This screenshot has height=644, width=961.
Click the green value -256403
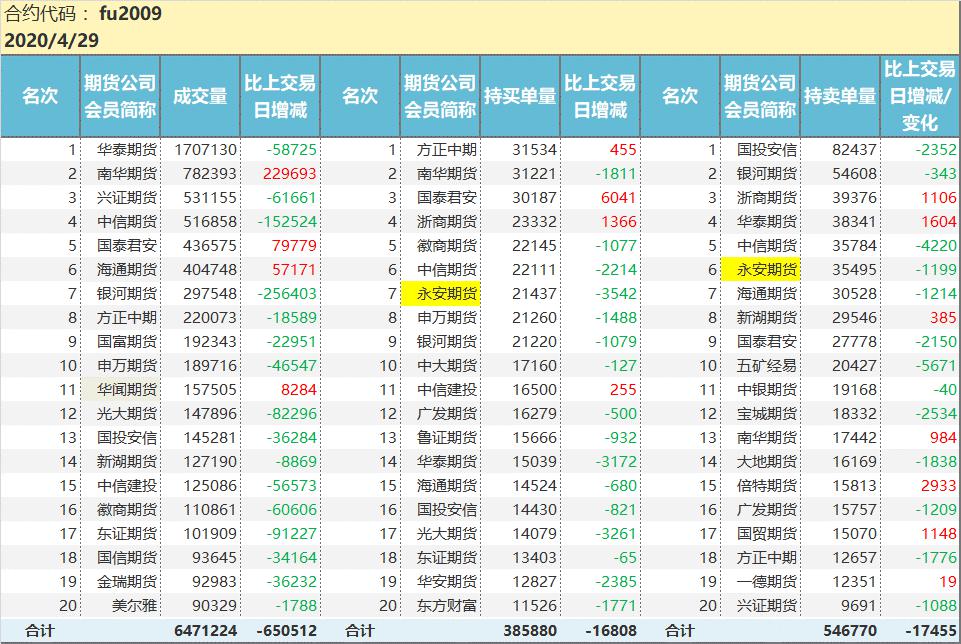(284, 294)
